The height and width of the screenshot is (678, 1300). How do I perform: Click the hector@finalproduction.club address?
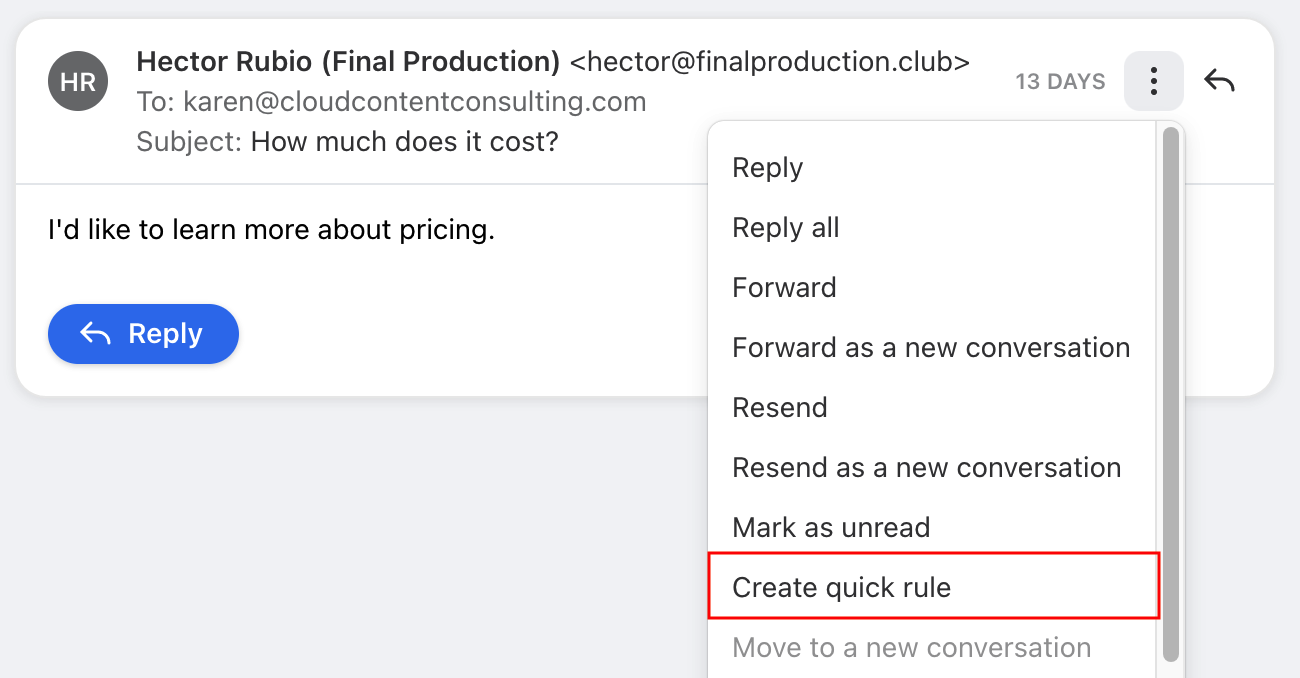(769, 62)
